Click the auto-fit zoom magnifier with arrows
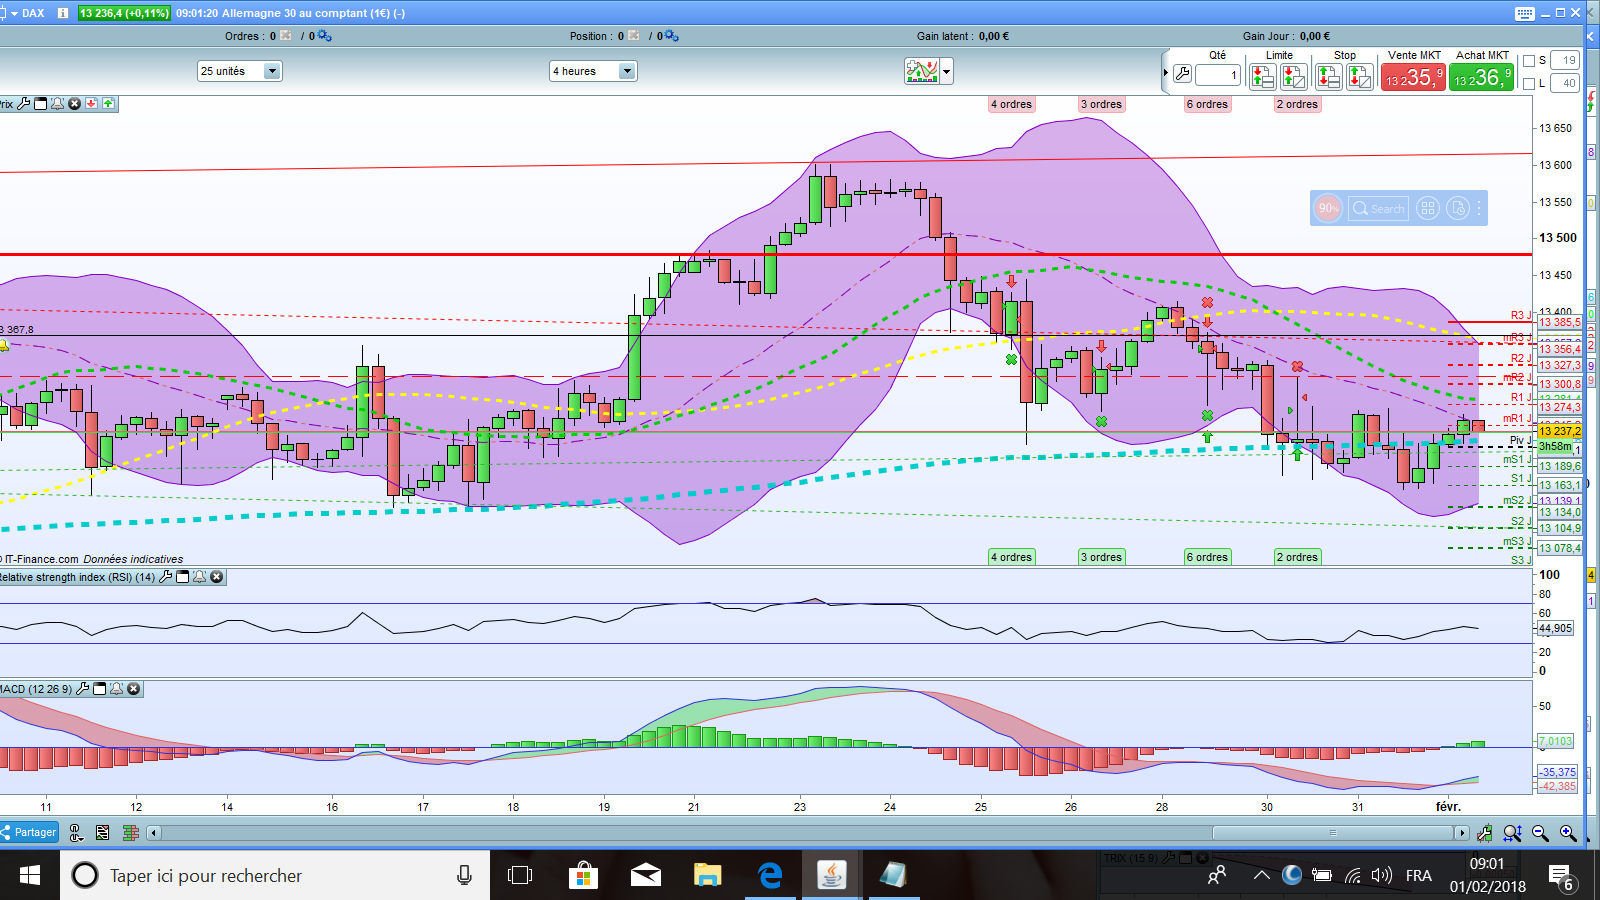 coord(1512,833)
